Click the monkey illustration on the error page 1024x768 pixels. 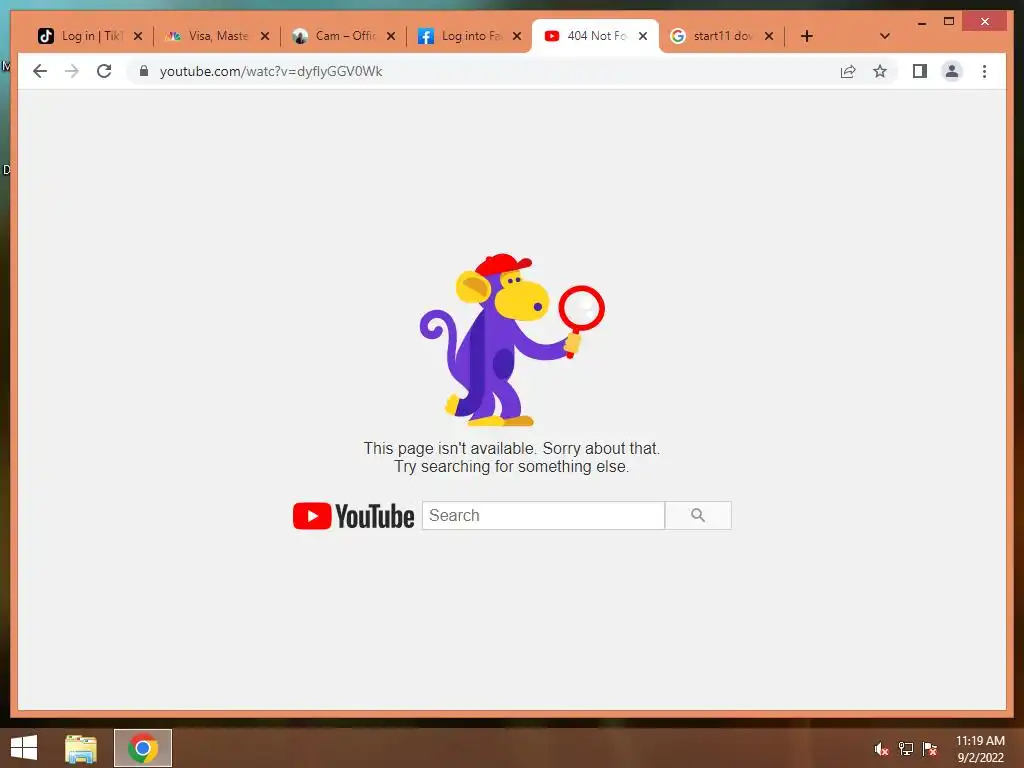pos(512,340)
